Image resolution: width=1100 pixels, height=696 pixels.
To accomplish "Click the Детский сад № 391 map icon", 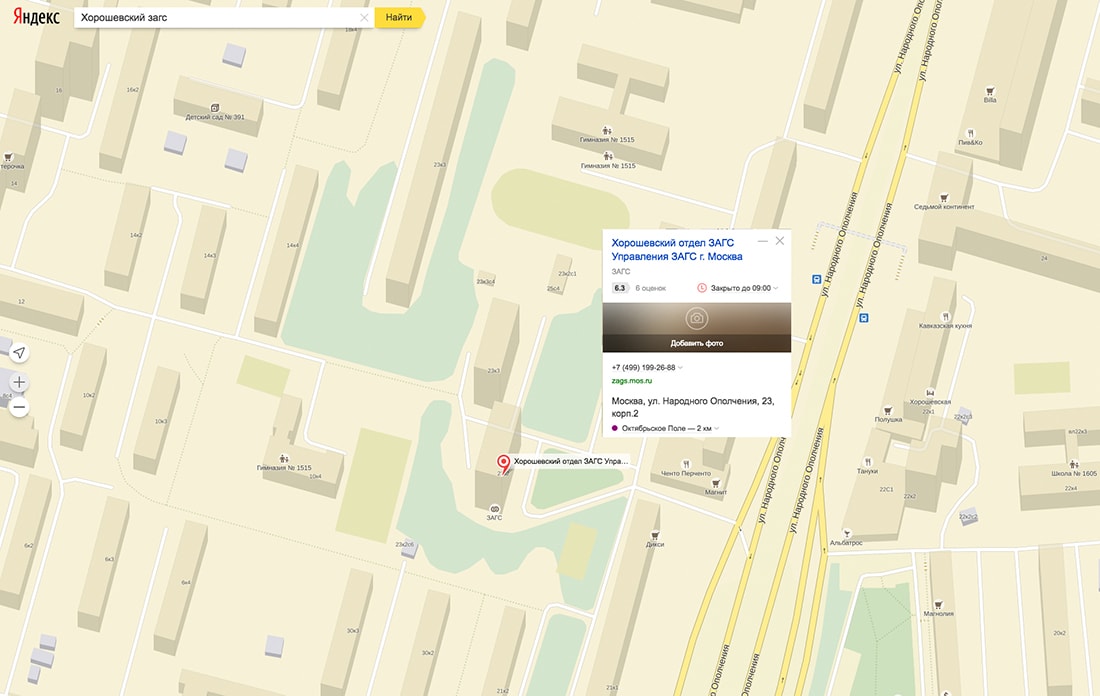I will (215, 107).
